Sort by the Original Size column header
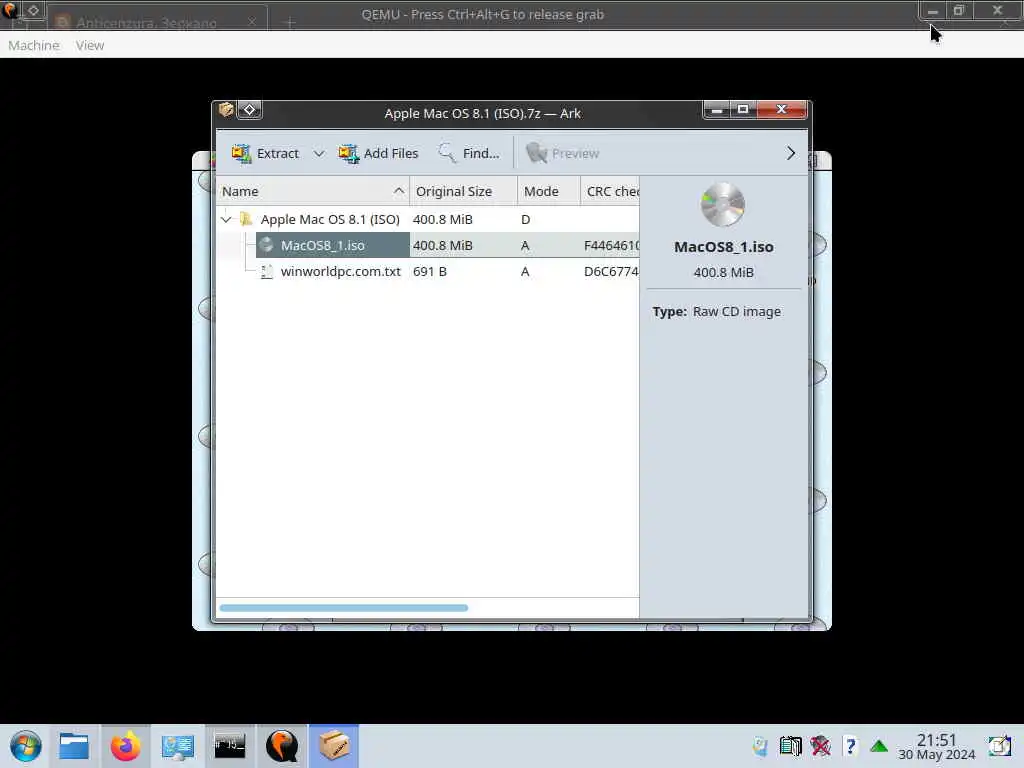This screenshot has width=1024, height=768. tap(463, 191)
